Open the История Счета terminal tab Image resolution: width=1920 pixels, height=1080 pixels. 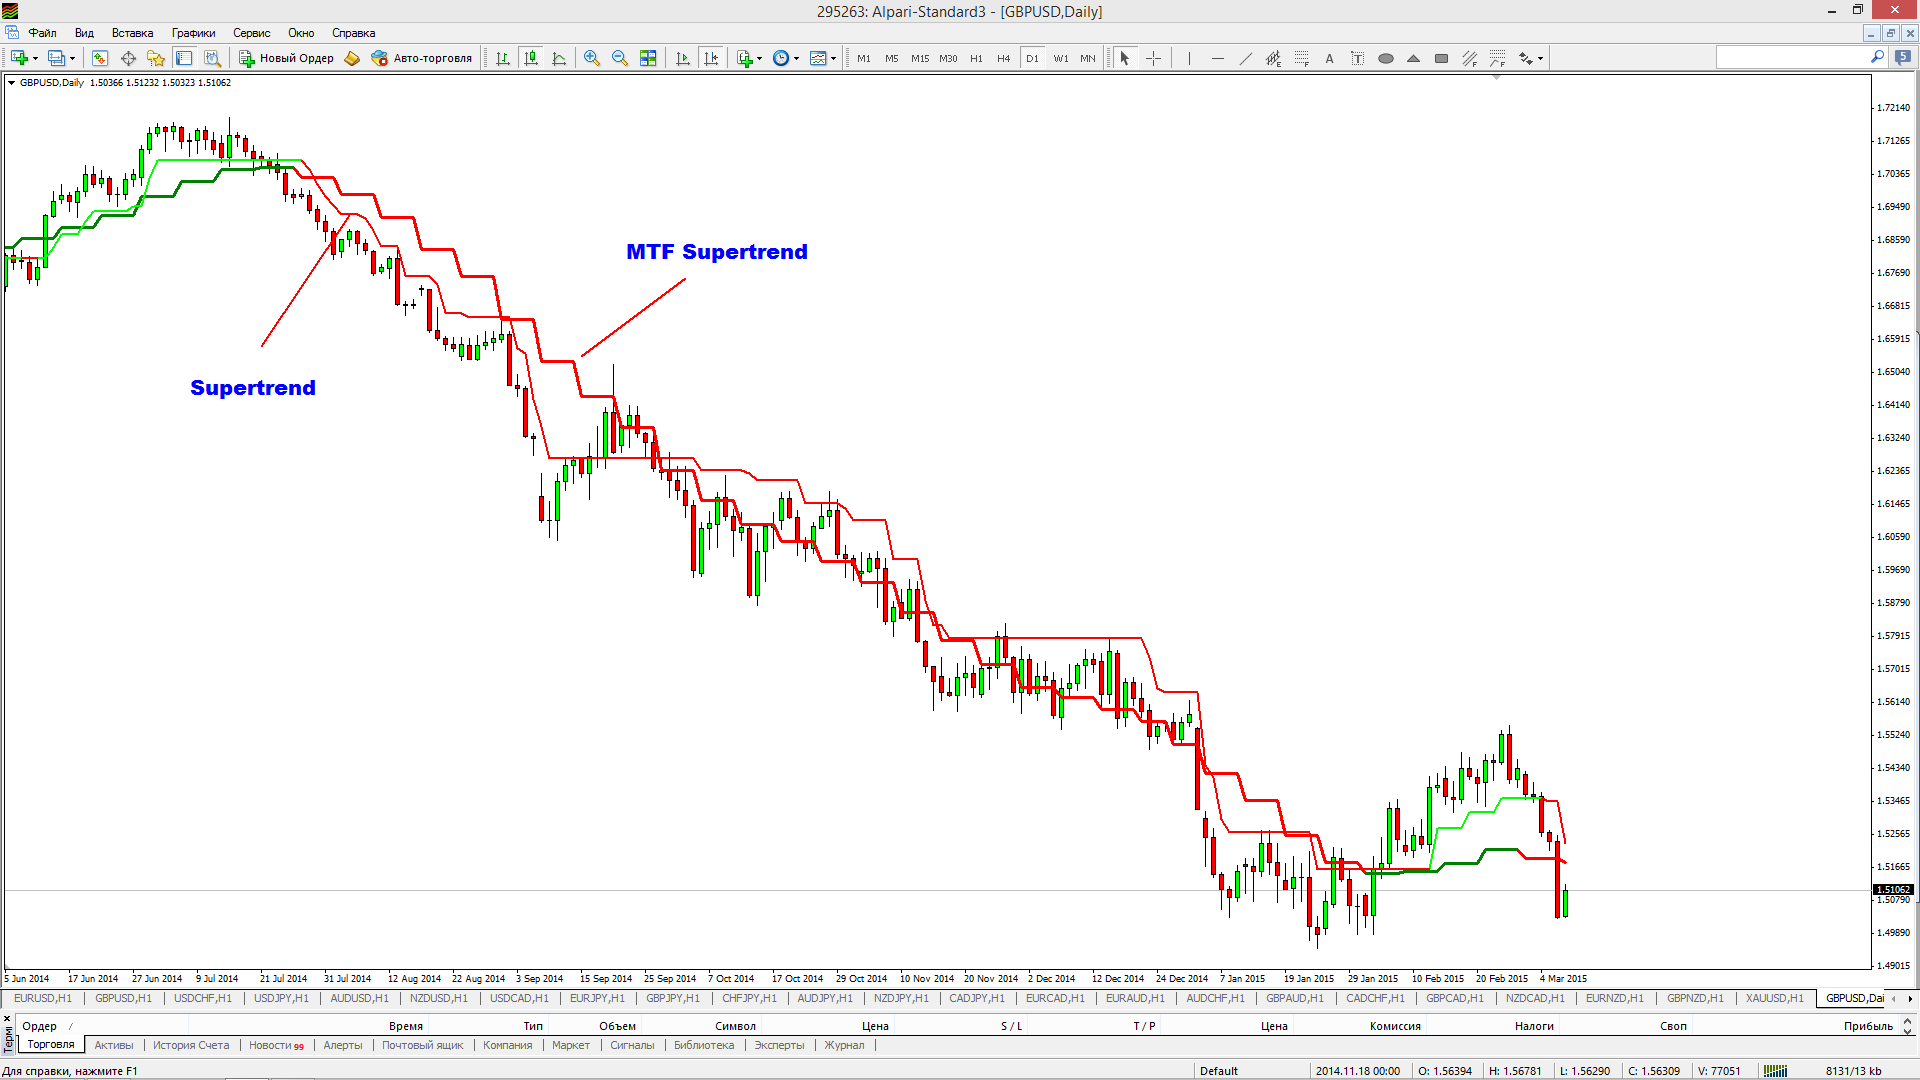(191, 1045)
